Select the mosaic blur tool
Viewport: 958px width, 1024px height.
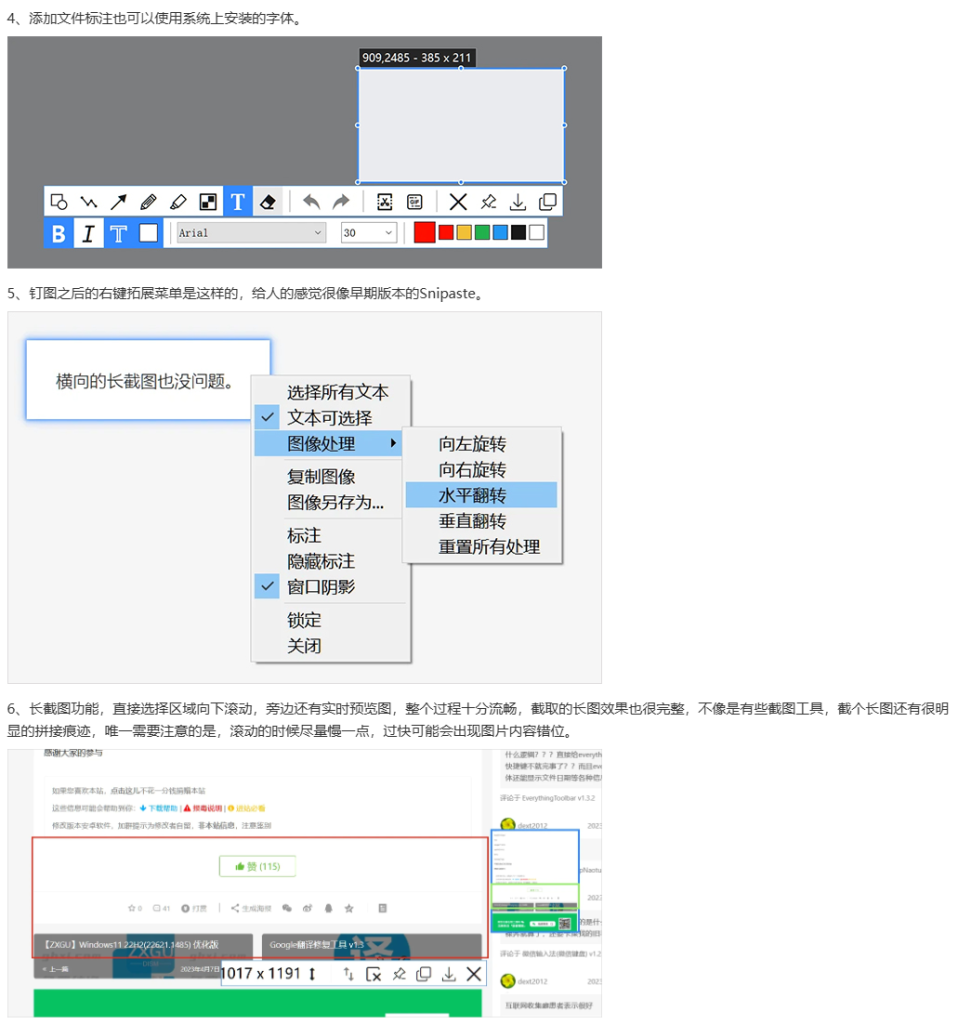208,201
